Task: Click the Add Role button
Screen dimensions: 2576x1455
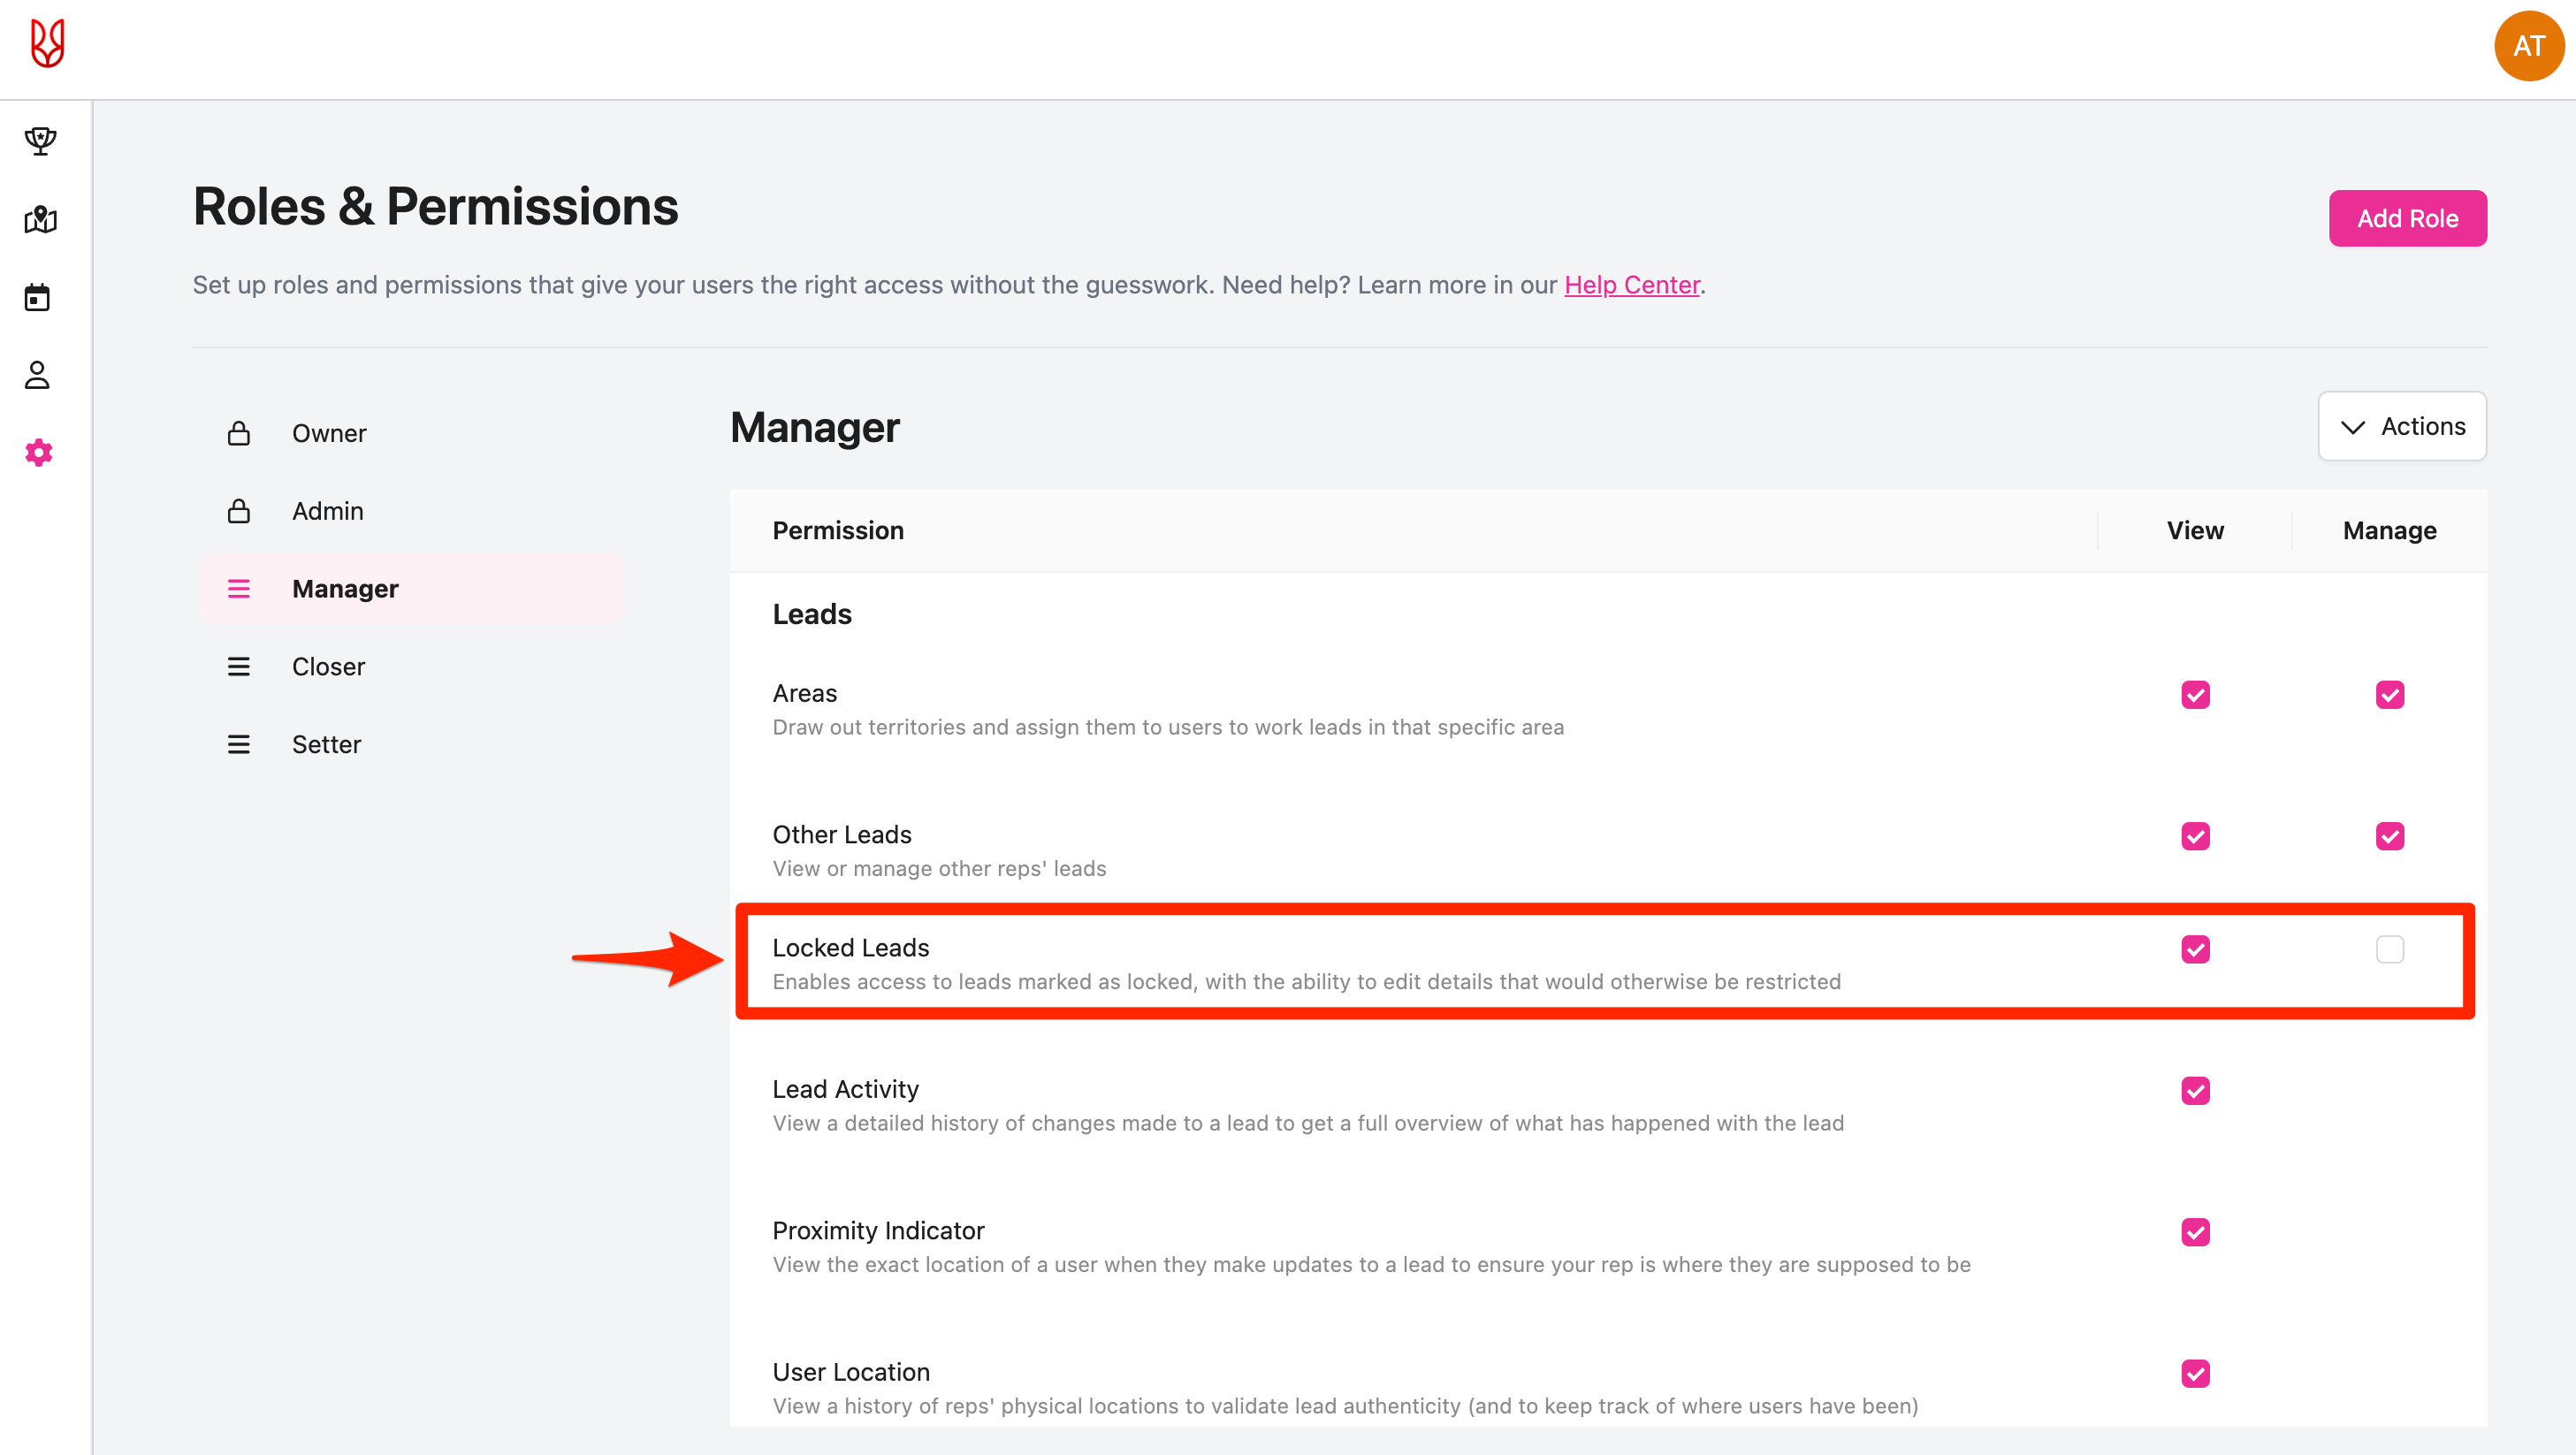Action: pyautogui.click(x=2407, y=218)
